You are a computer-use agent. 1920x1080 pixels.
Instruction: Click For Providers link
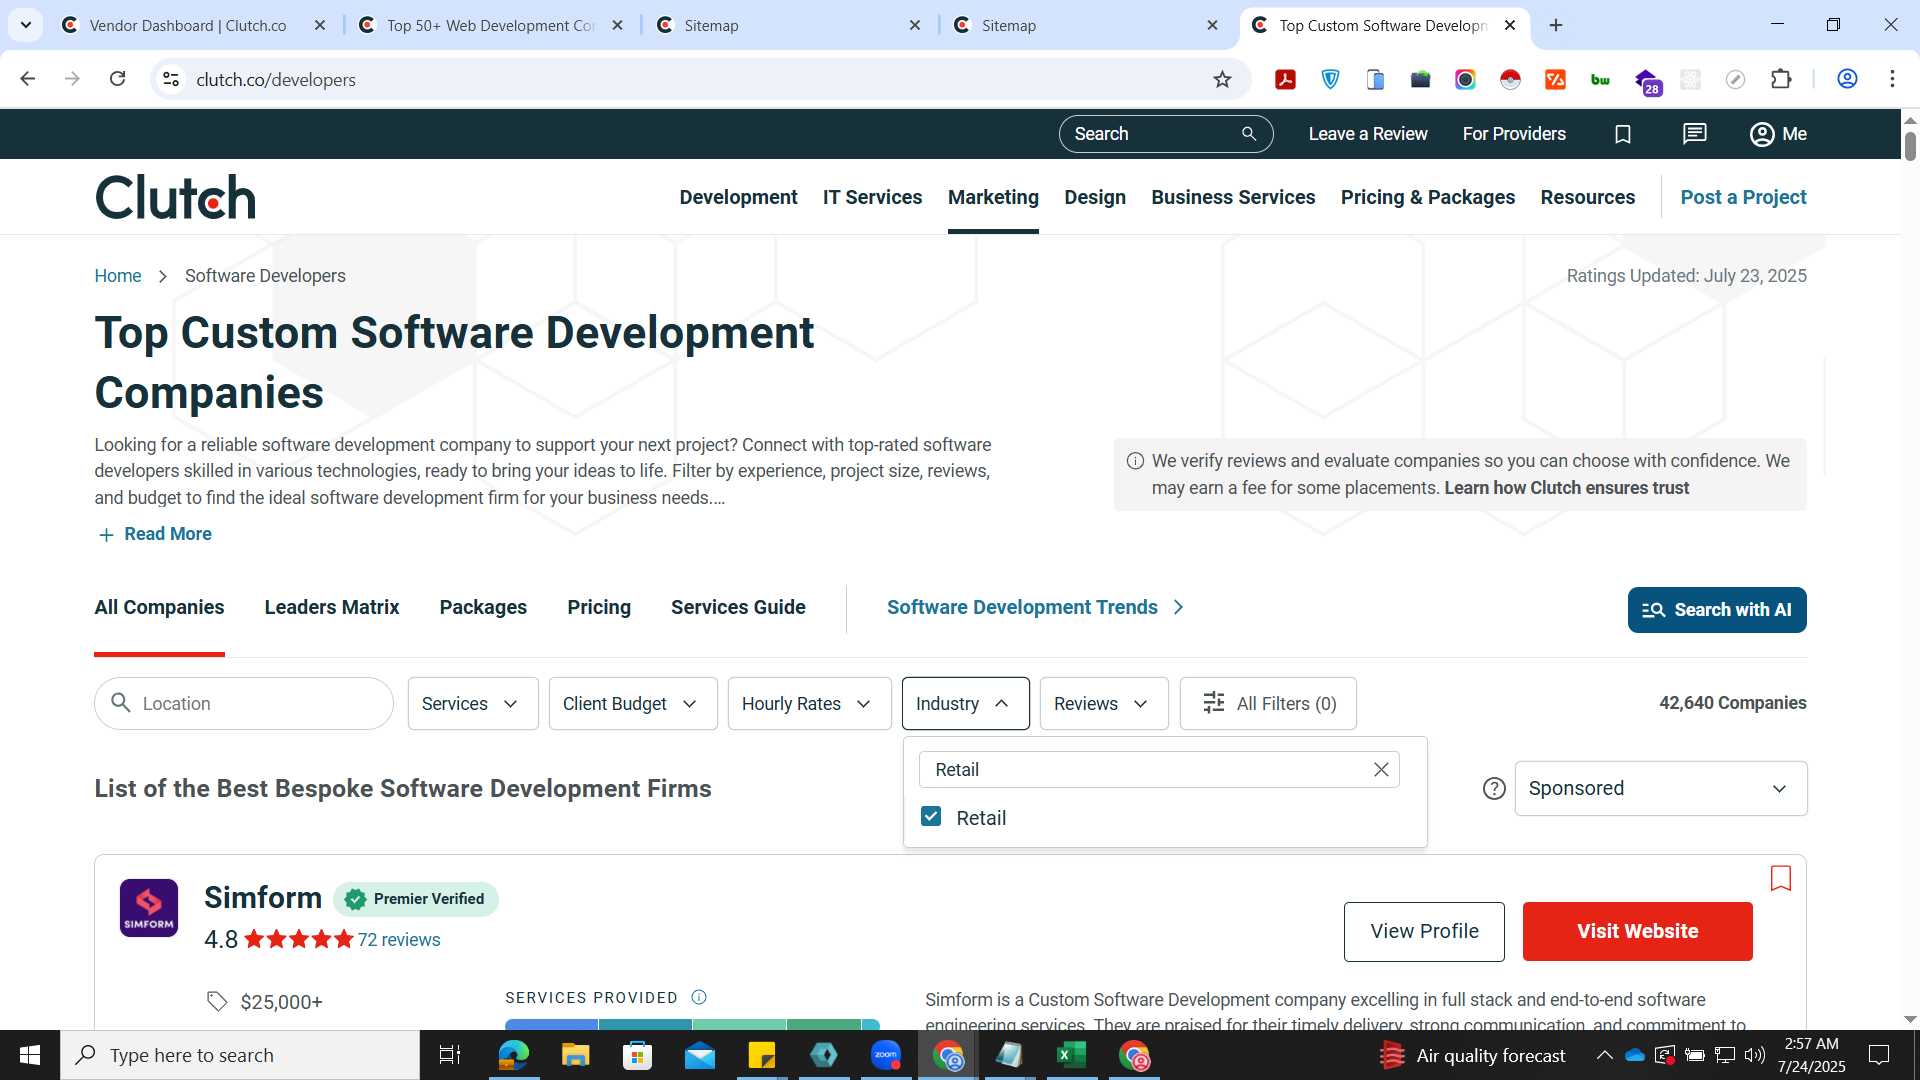pos(1514,134)
